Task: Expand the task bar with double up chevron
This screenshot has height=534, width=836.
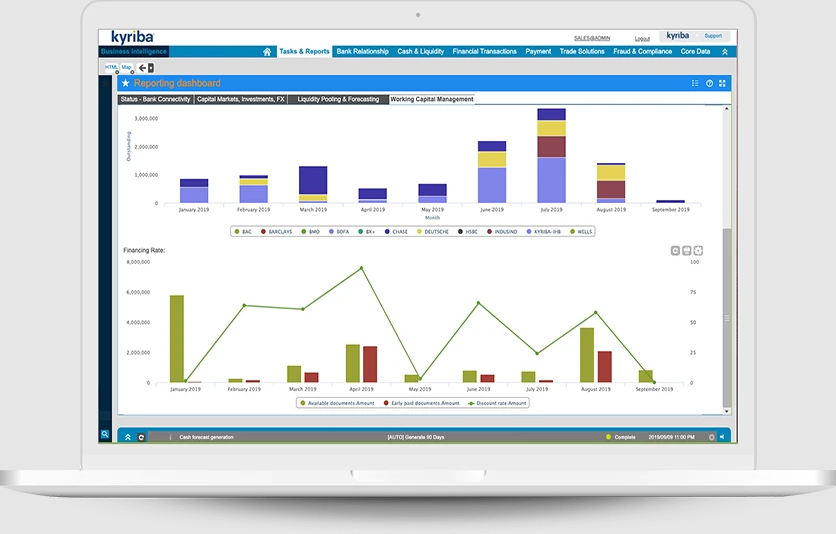Action: point(128,437)
